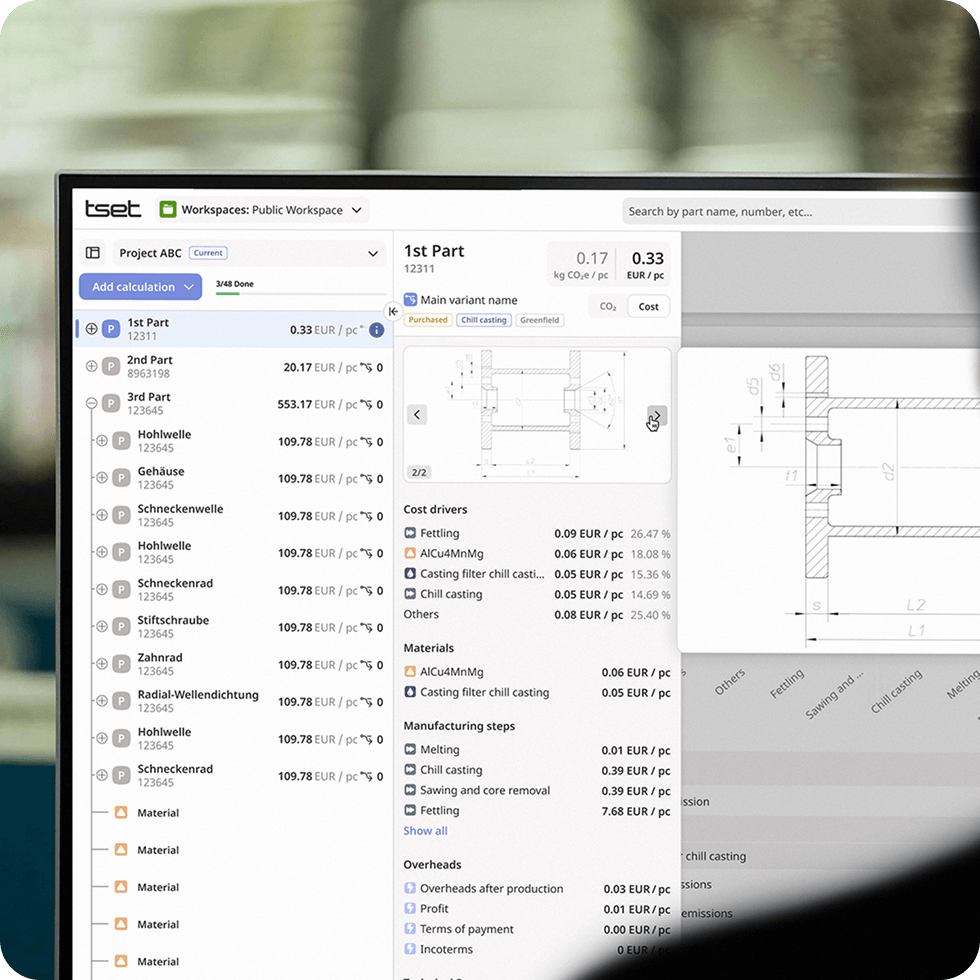This screenshot has height=980, width=980.
Task: Click the Purchased tag
Action: coord(428,320)
